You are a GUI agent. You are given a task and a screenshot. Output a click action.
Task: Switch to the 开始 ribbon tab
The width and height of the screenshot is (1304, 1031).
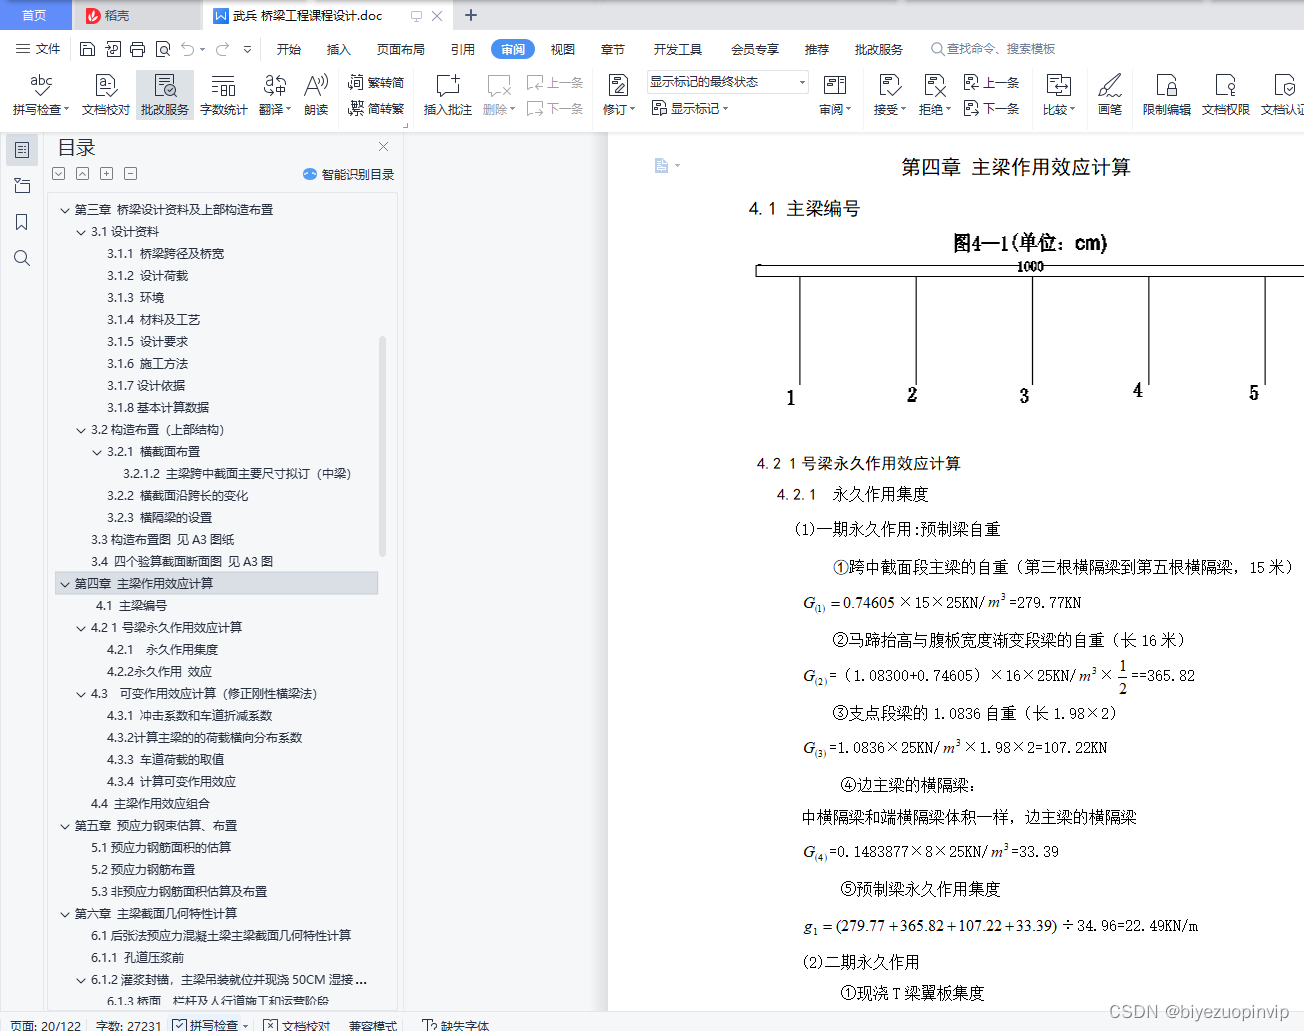(289, 49)
